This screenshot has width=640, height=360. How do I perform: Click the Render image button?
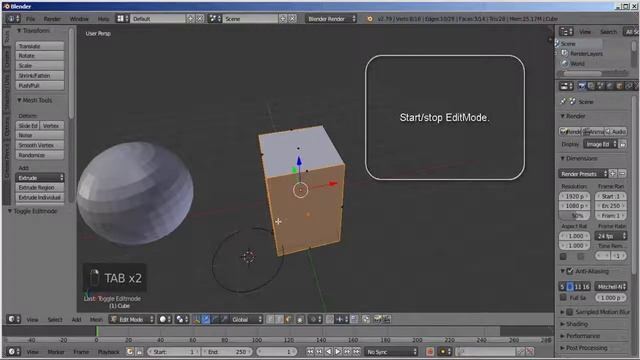(x=570, y=131)
